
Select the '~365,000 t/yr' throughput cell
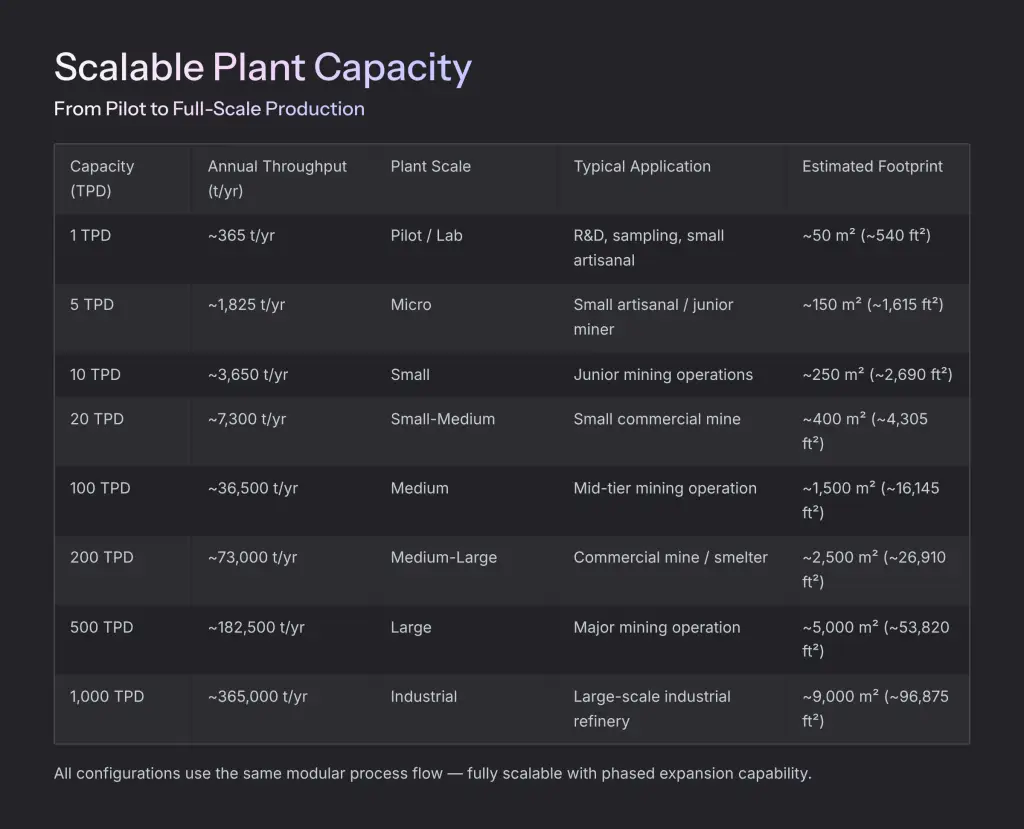pos(257,697)
